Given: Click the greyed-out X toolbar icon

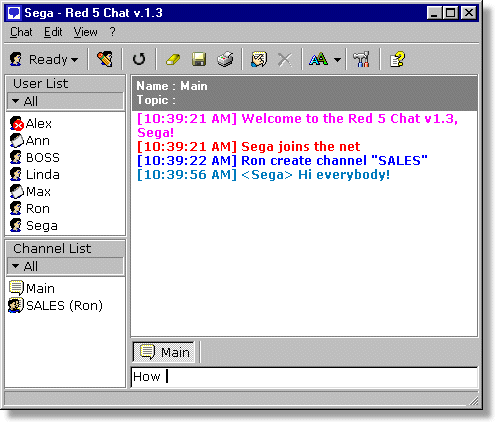Looking at the screenshot, I should [285, 60].
